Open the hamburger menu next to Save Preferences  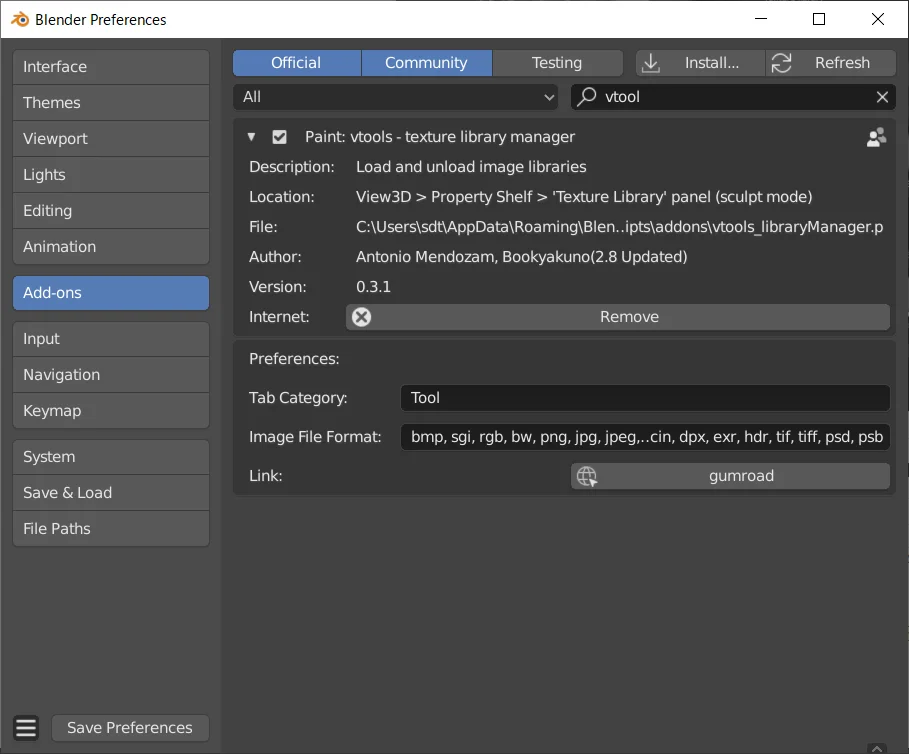[x=25, y=728]
